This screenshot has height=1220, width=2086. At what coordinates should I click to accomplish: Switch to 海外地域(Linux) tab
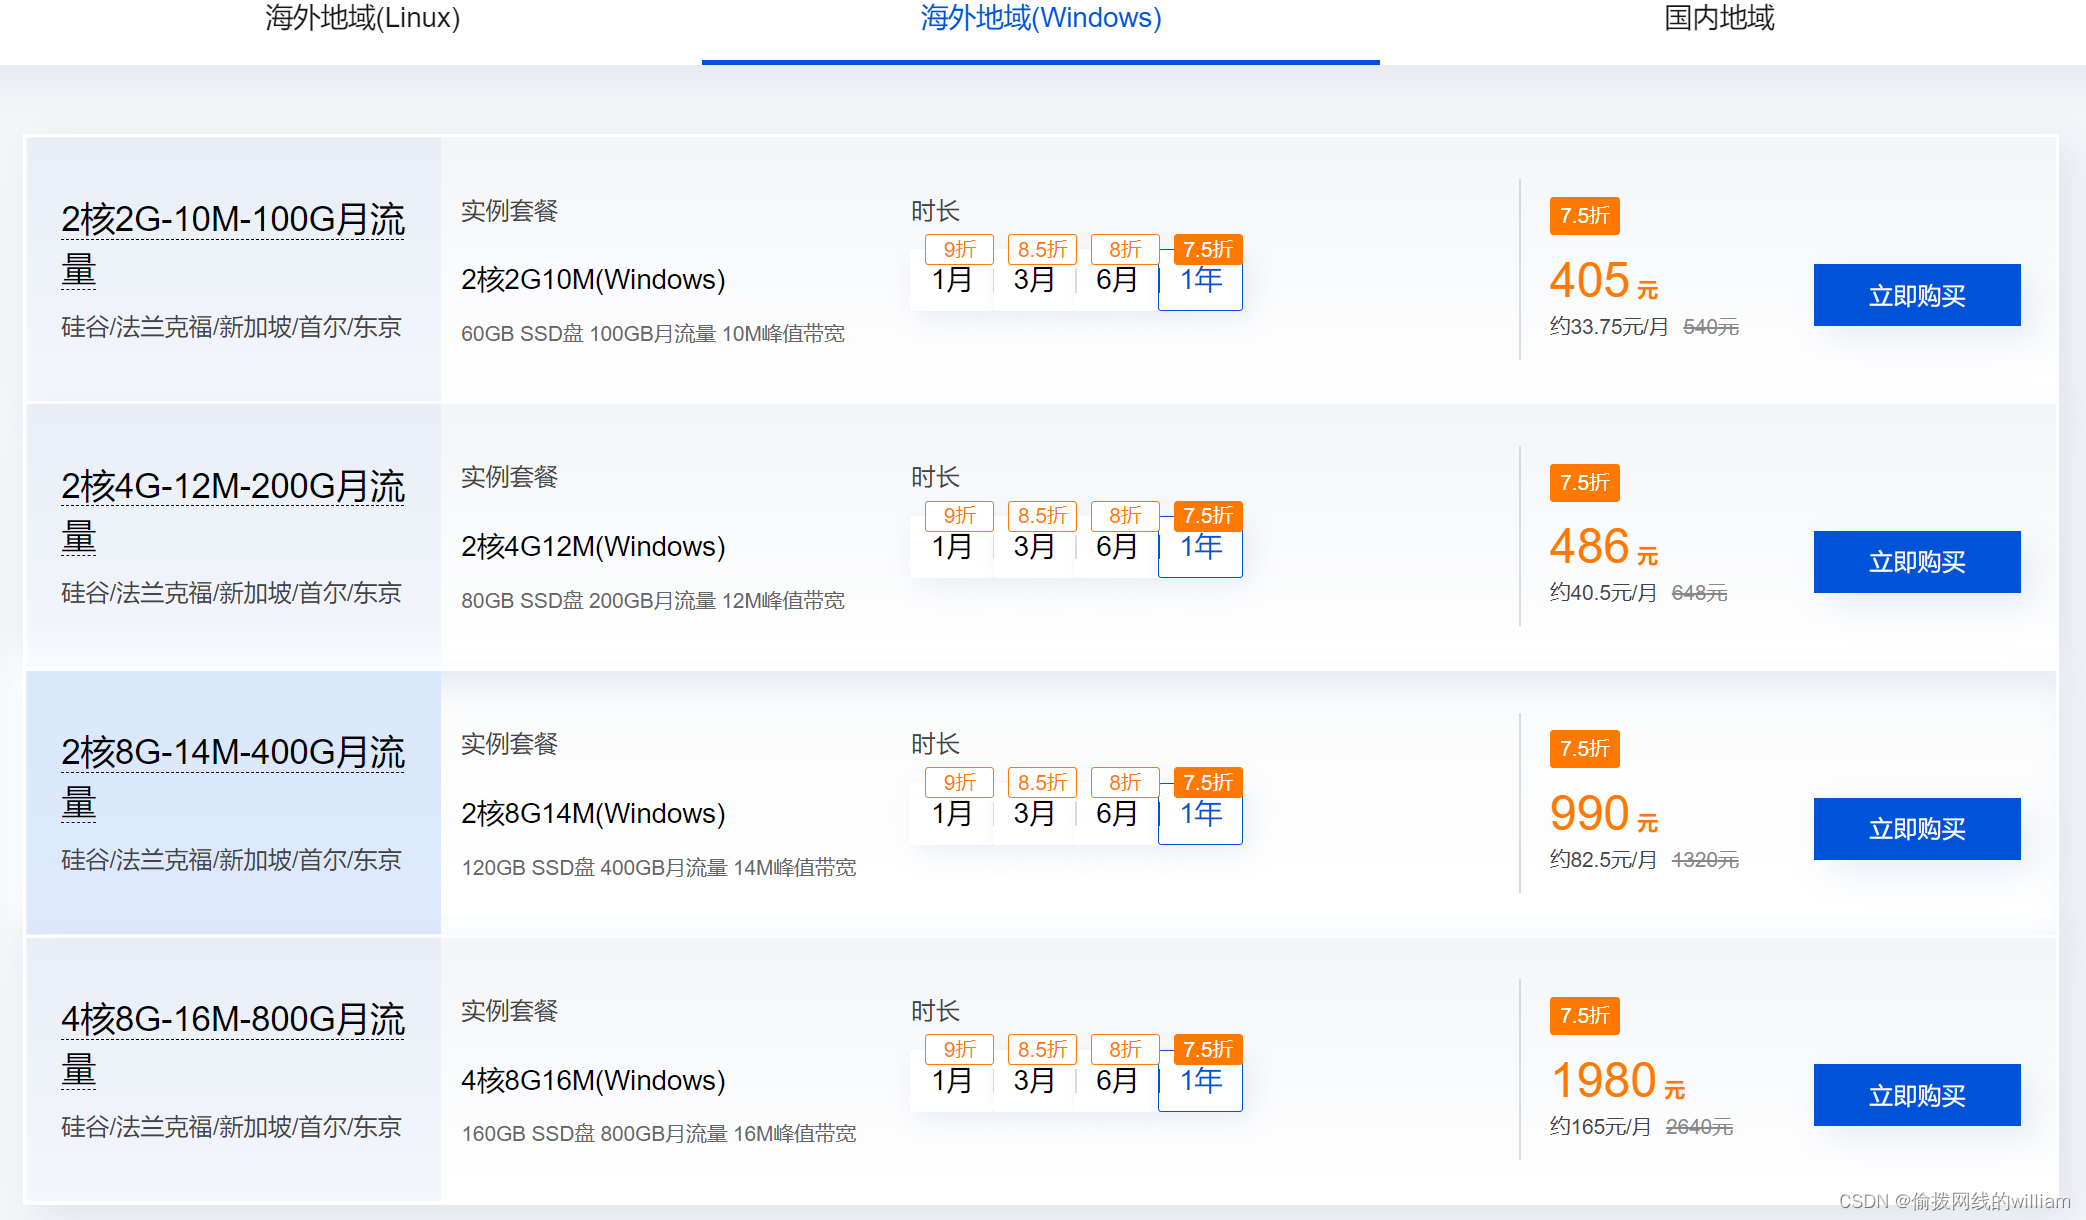click(x=362, y=18)
